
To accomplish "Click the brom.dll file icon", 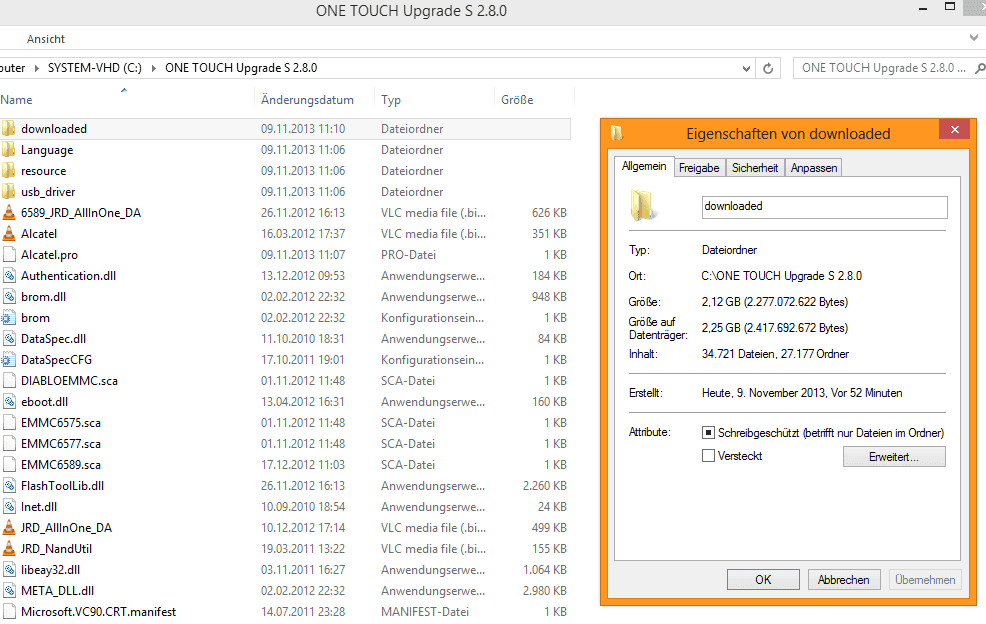I will 9,297.
